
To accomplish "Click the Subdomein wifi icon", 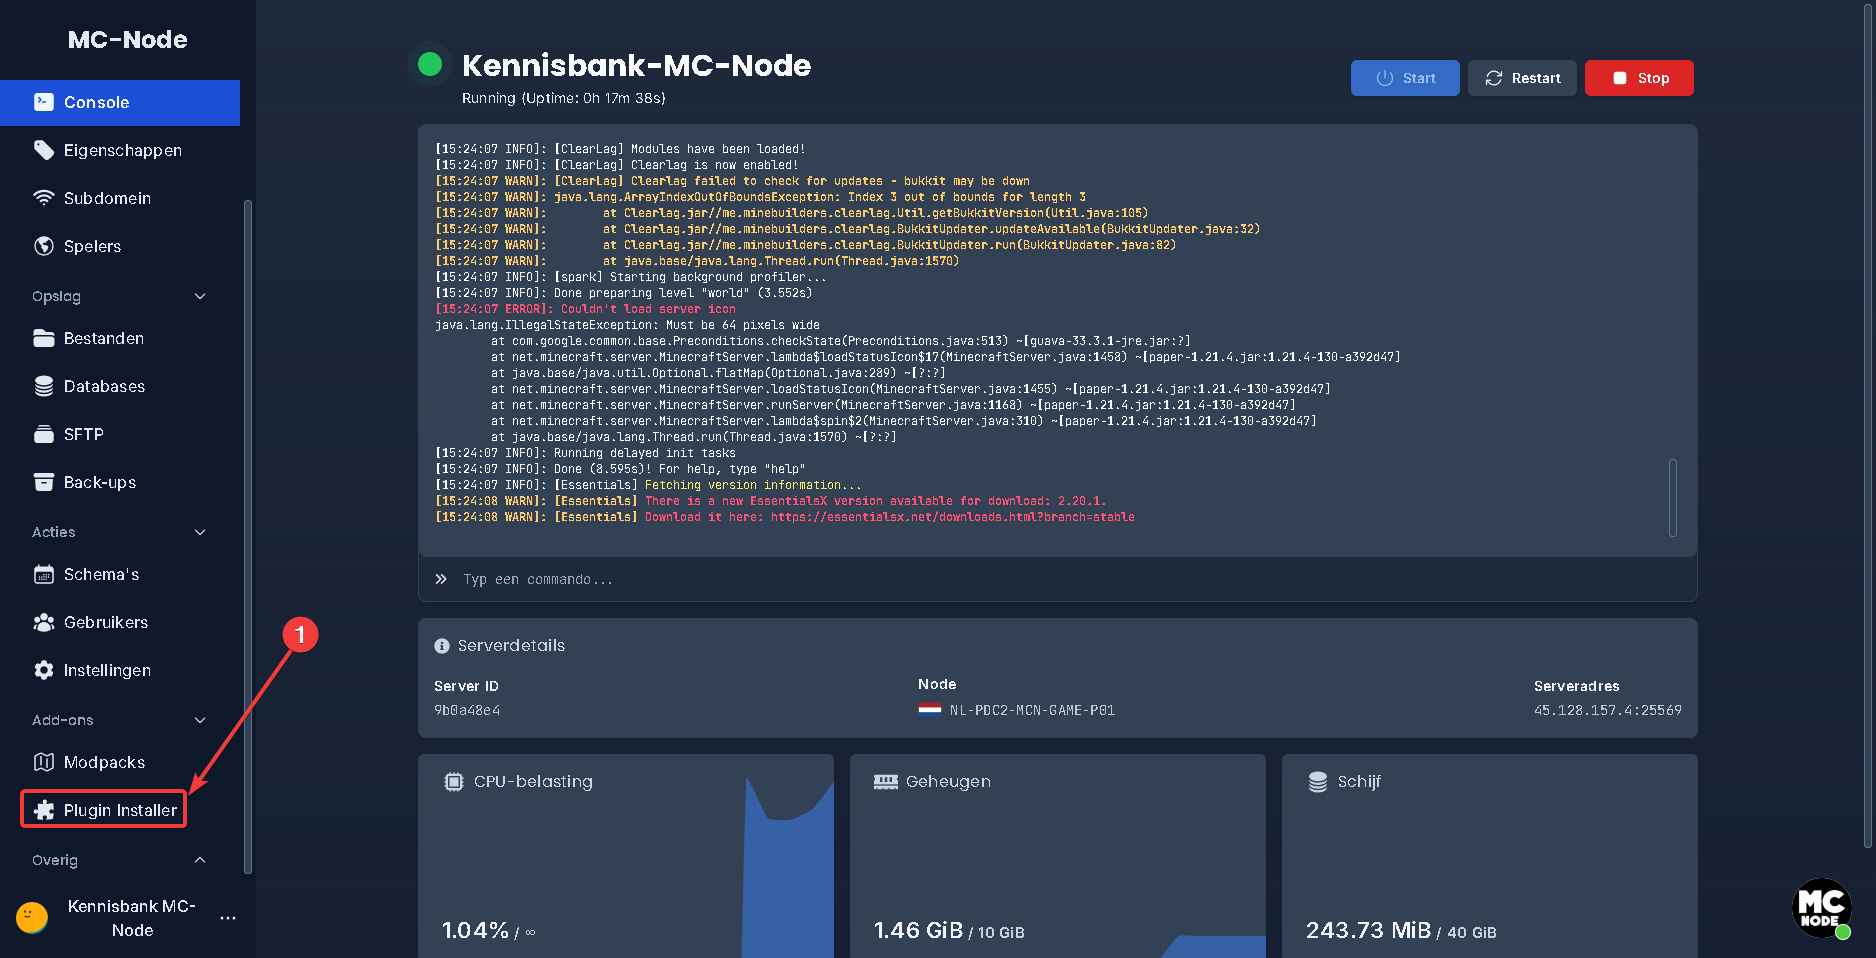I will pyautogui.click(x=44, y=198).
